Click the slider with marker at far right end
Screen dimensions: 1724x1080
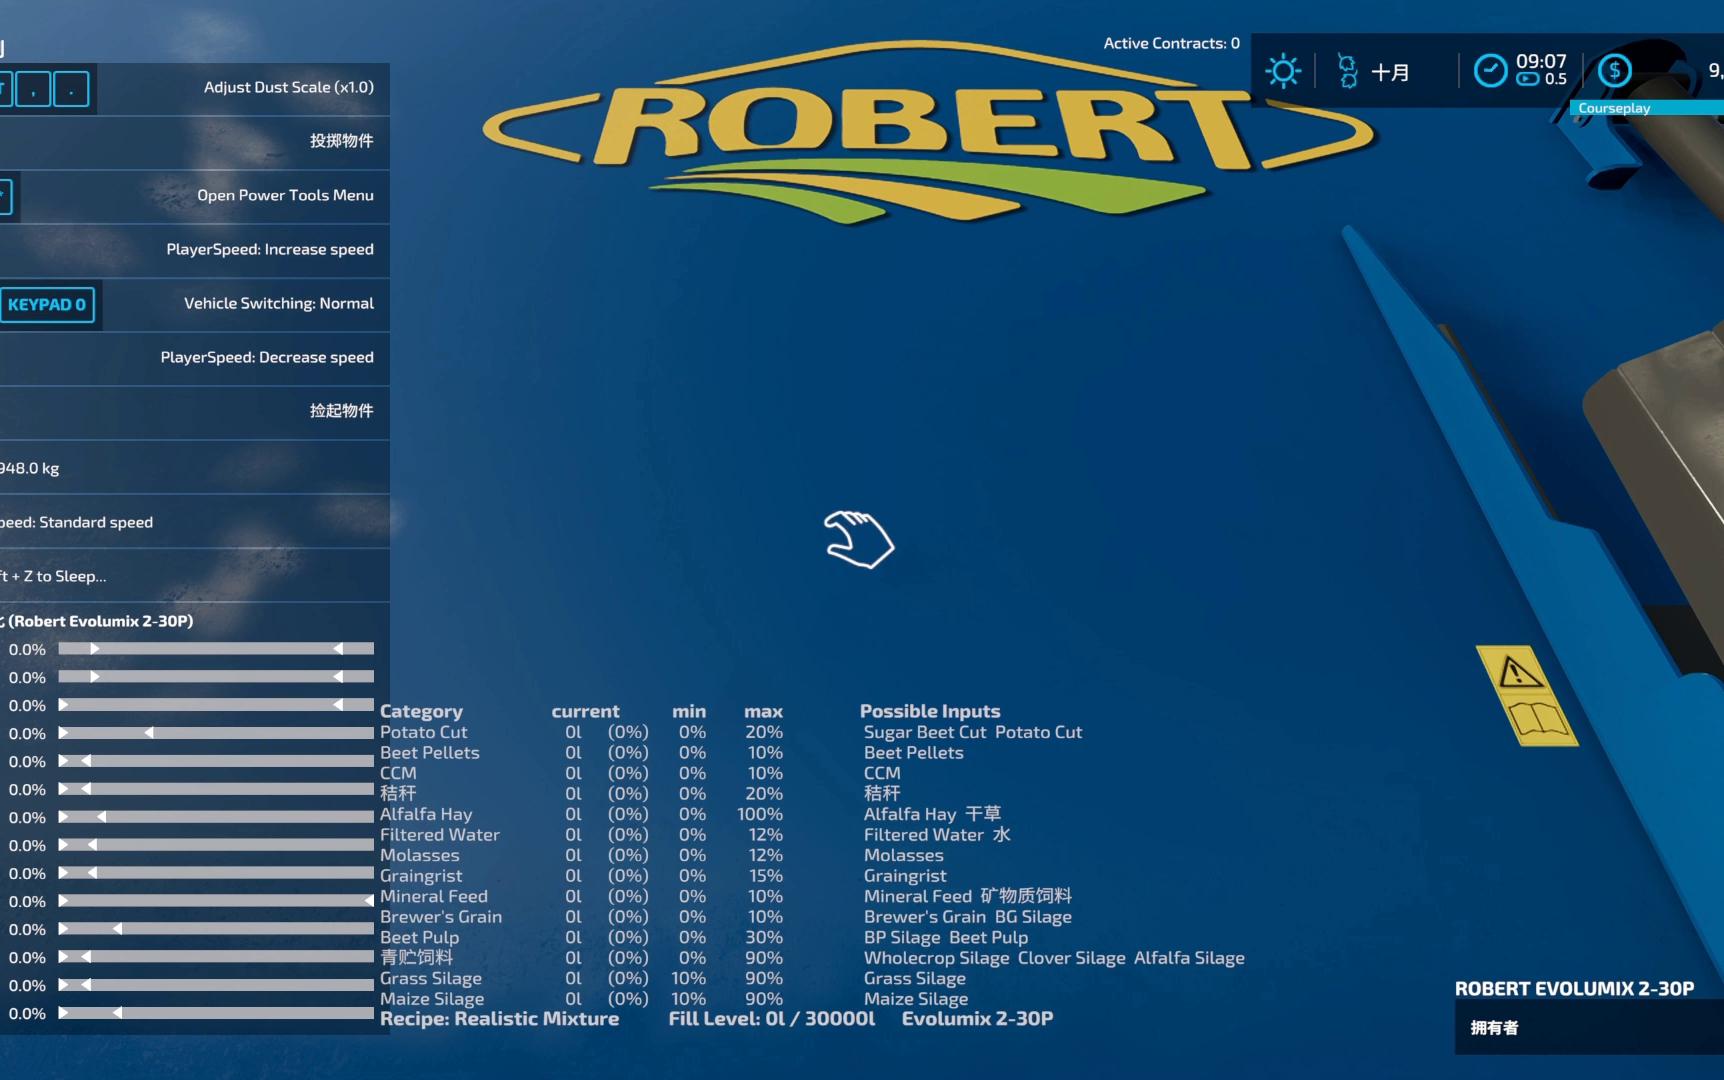(216, 901)
